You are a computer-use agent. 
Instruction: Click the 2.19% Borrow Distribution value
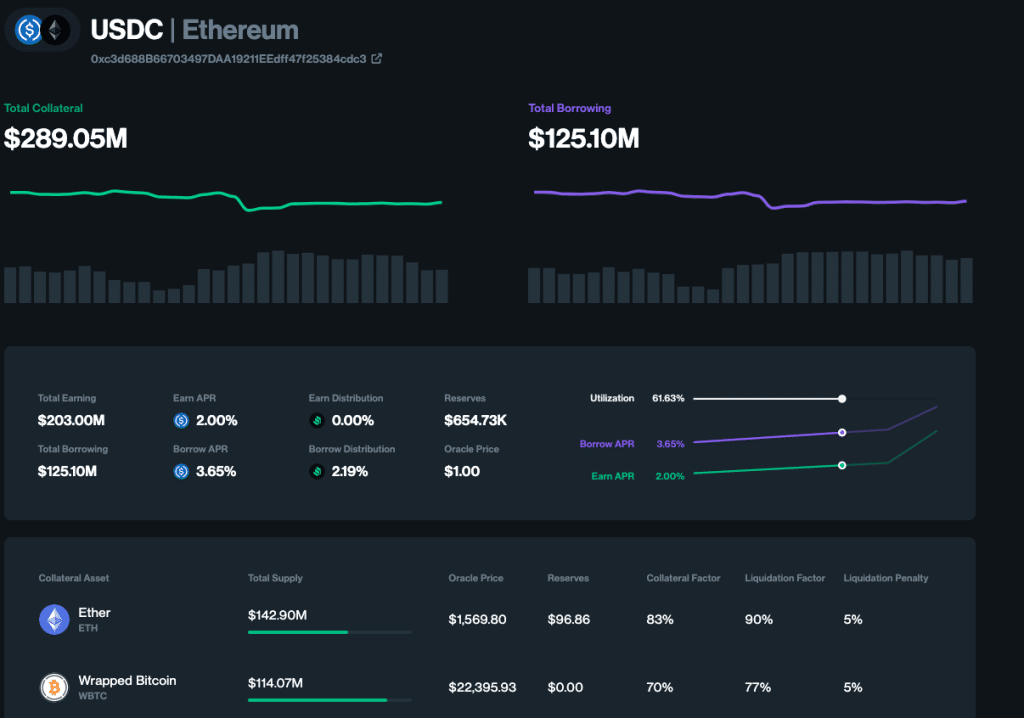click(x=350, y=472)
